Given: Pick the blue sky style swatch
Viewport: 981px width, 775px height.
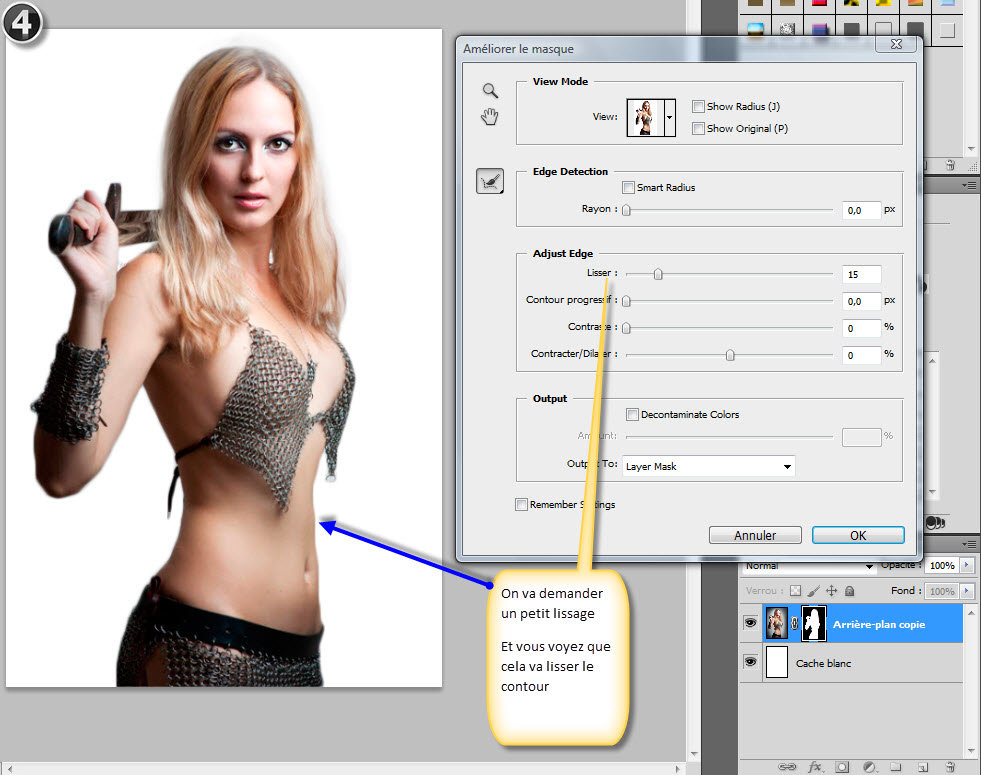Looking at the screenshot, I should point(755,29).
